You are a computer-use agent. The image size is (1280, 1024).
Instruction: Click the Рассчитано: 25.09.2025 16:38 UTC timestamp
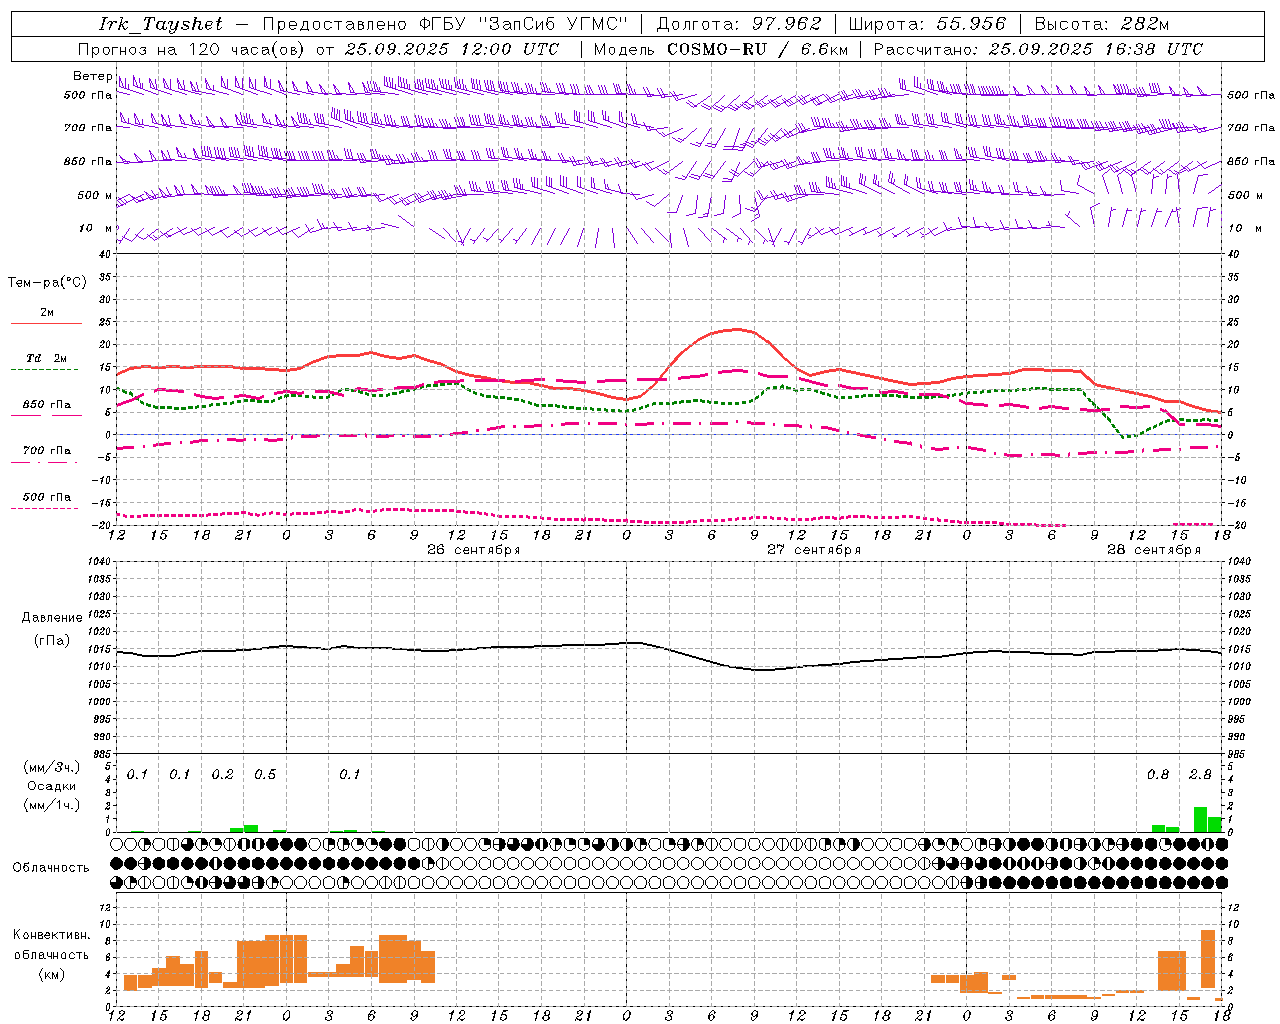(1039, 49)
